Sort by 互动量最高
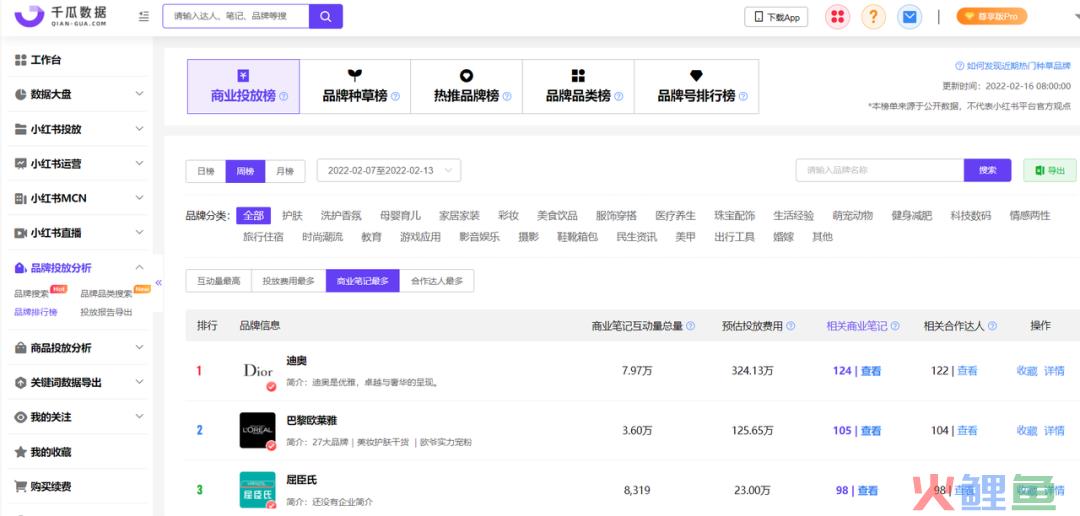This screenshot has height=516, width=1080. [x=218, y=281]
